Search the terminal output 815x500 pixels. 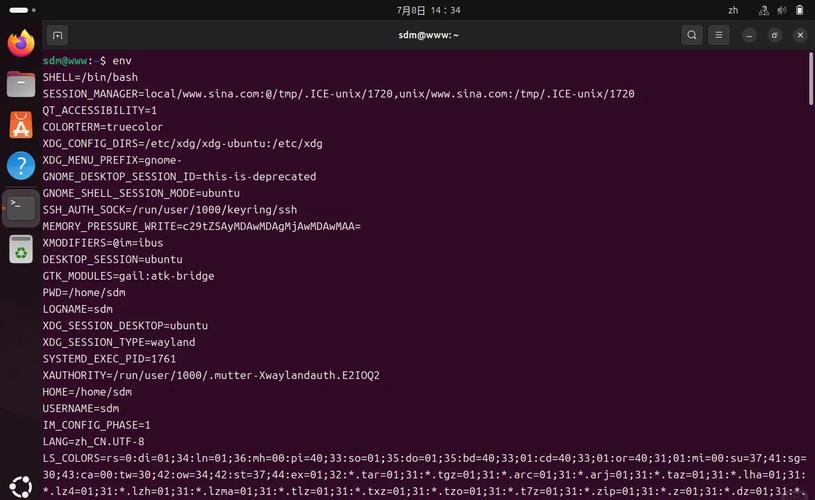pyautogui.click(x=692, y=35)
